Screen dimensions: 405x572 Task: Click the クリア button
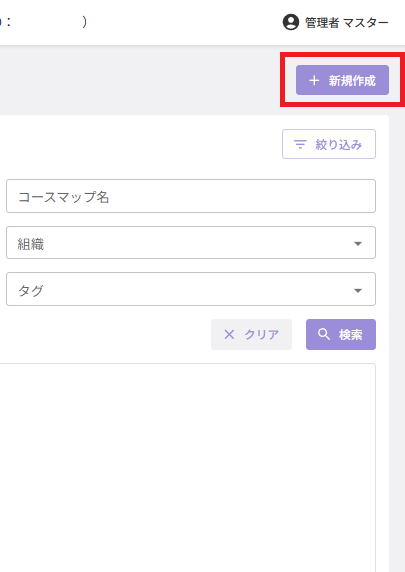(251, 335)
